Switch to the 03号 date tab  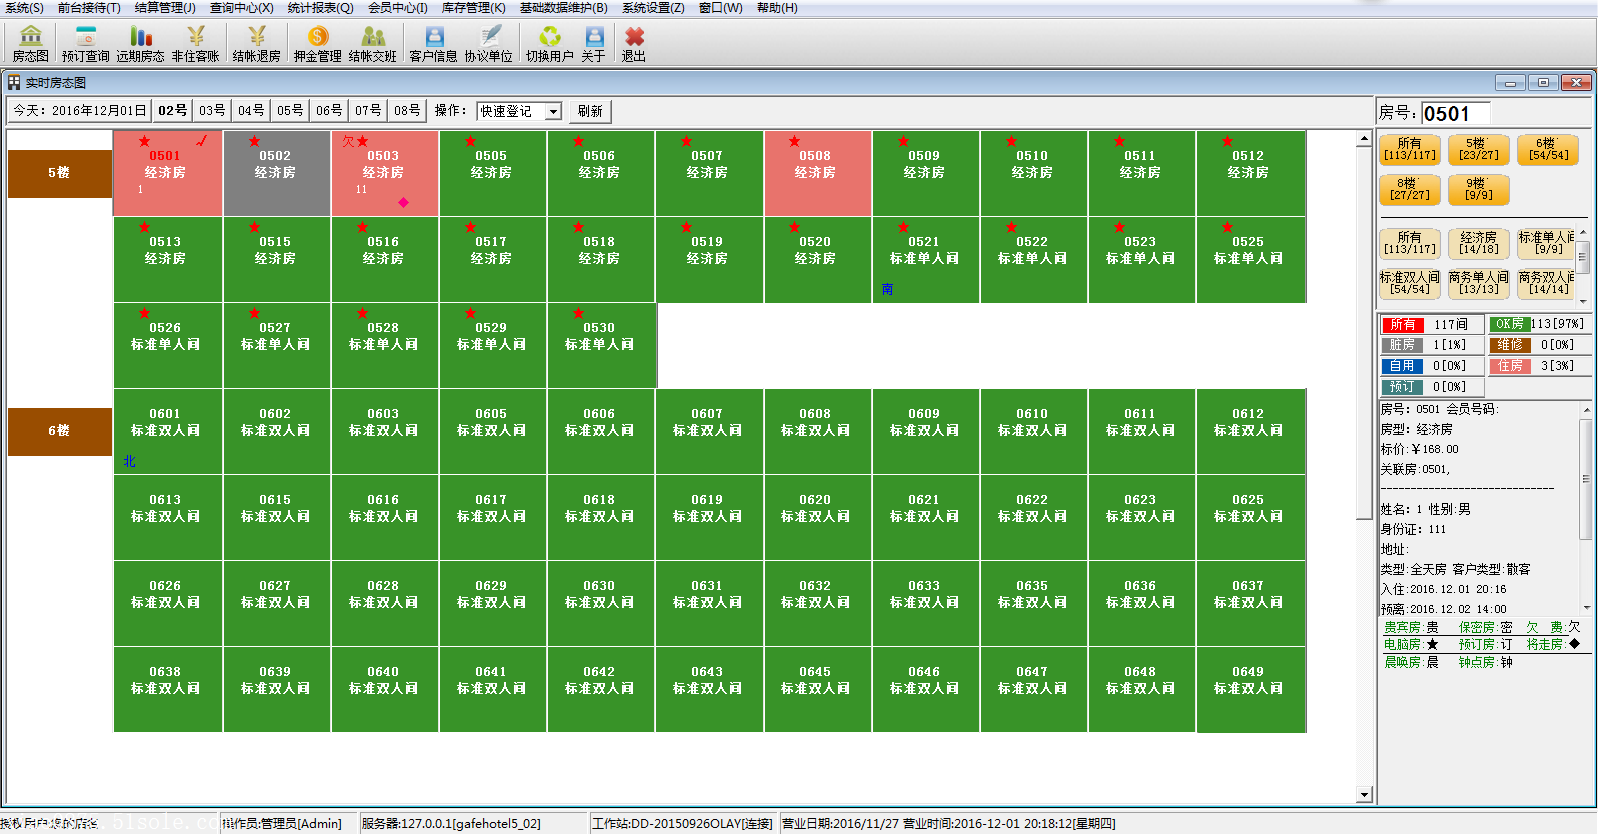tap(212, 111)
